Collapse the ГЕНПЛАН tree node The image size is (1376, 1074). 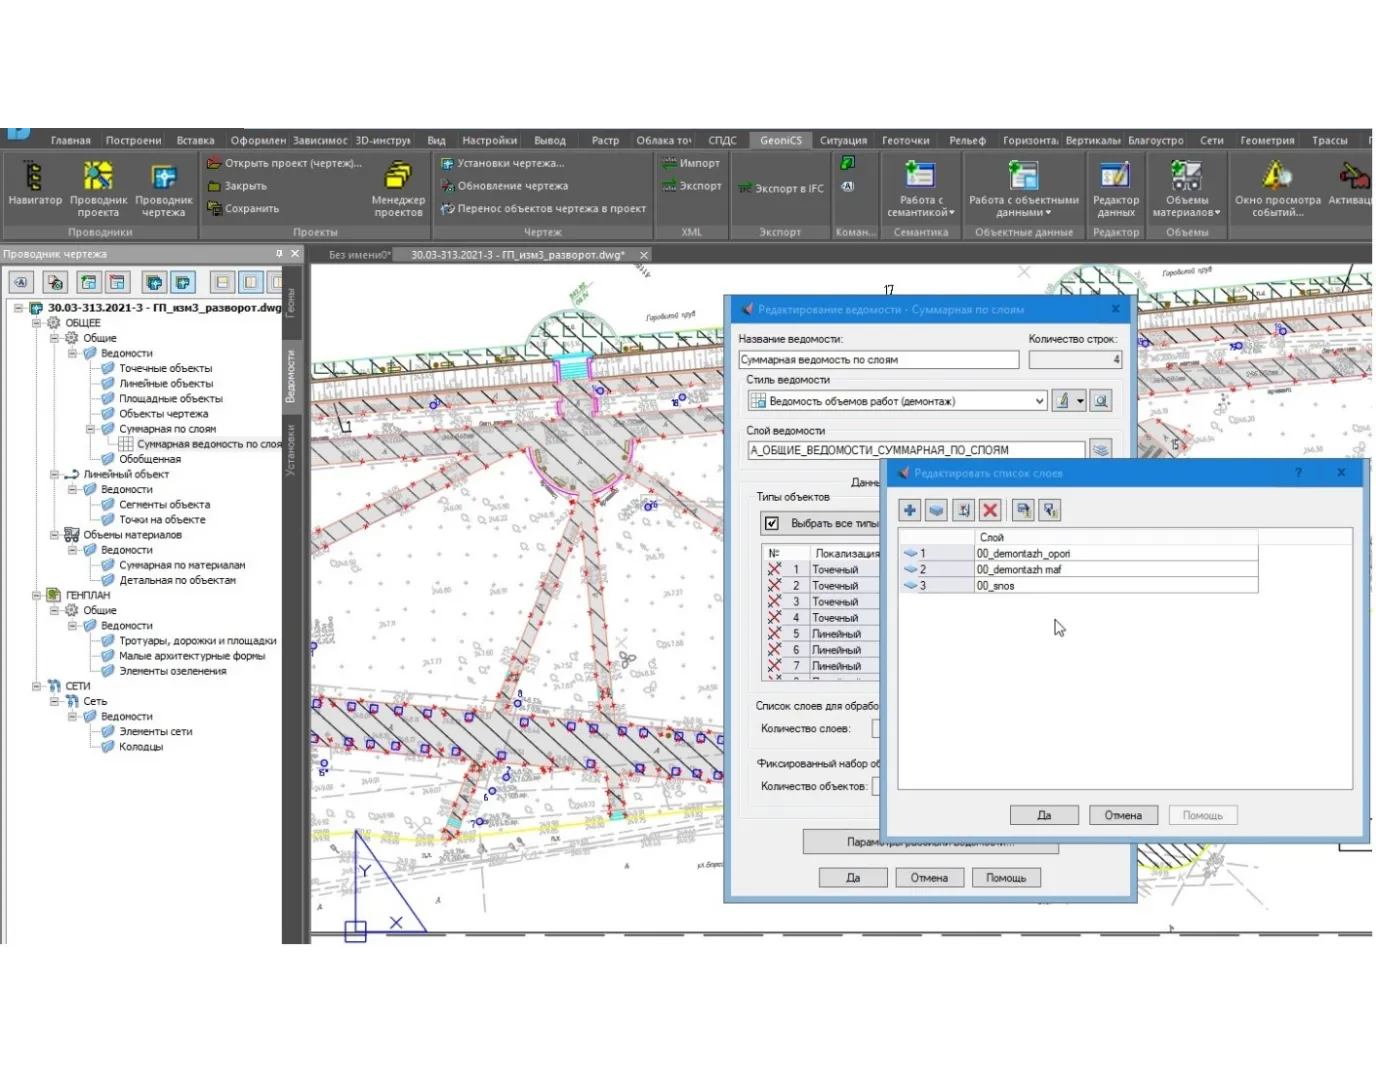point(37,595)
